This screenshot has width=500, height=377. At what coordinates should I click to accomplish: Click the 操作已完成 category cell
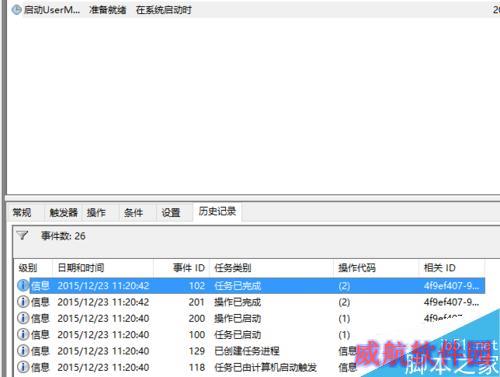tap(238, 302)
